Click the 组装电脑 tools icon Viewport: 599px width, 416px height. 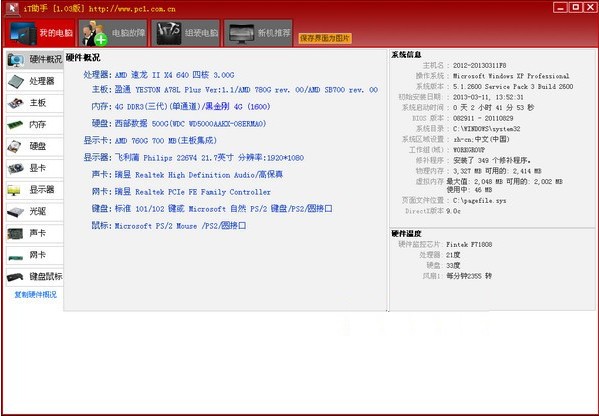pyautogui.click(x=169, y=34)
